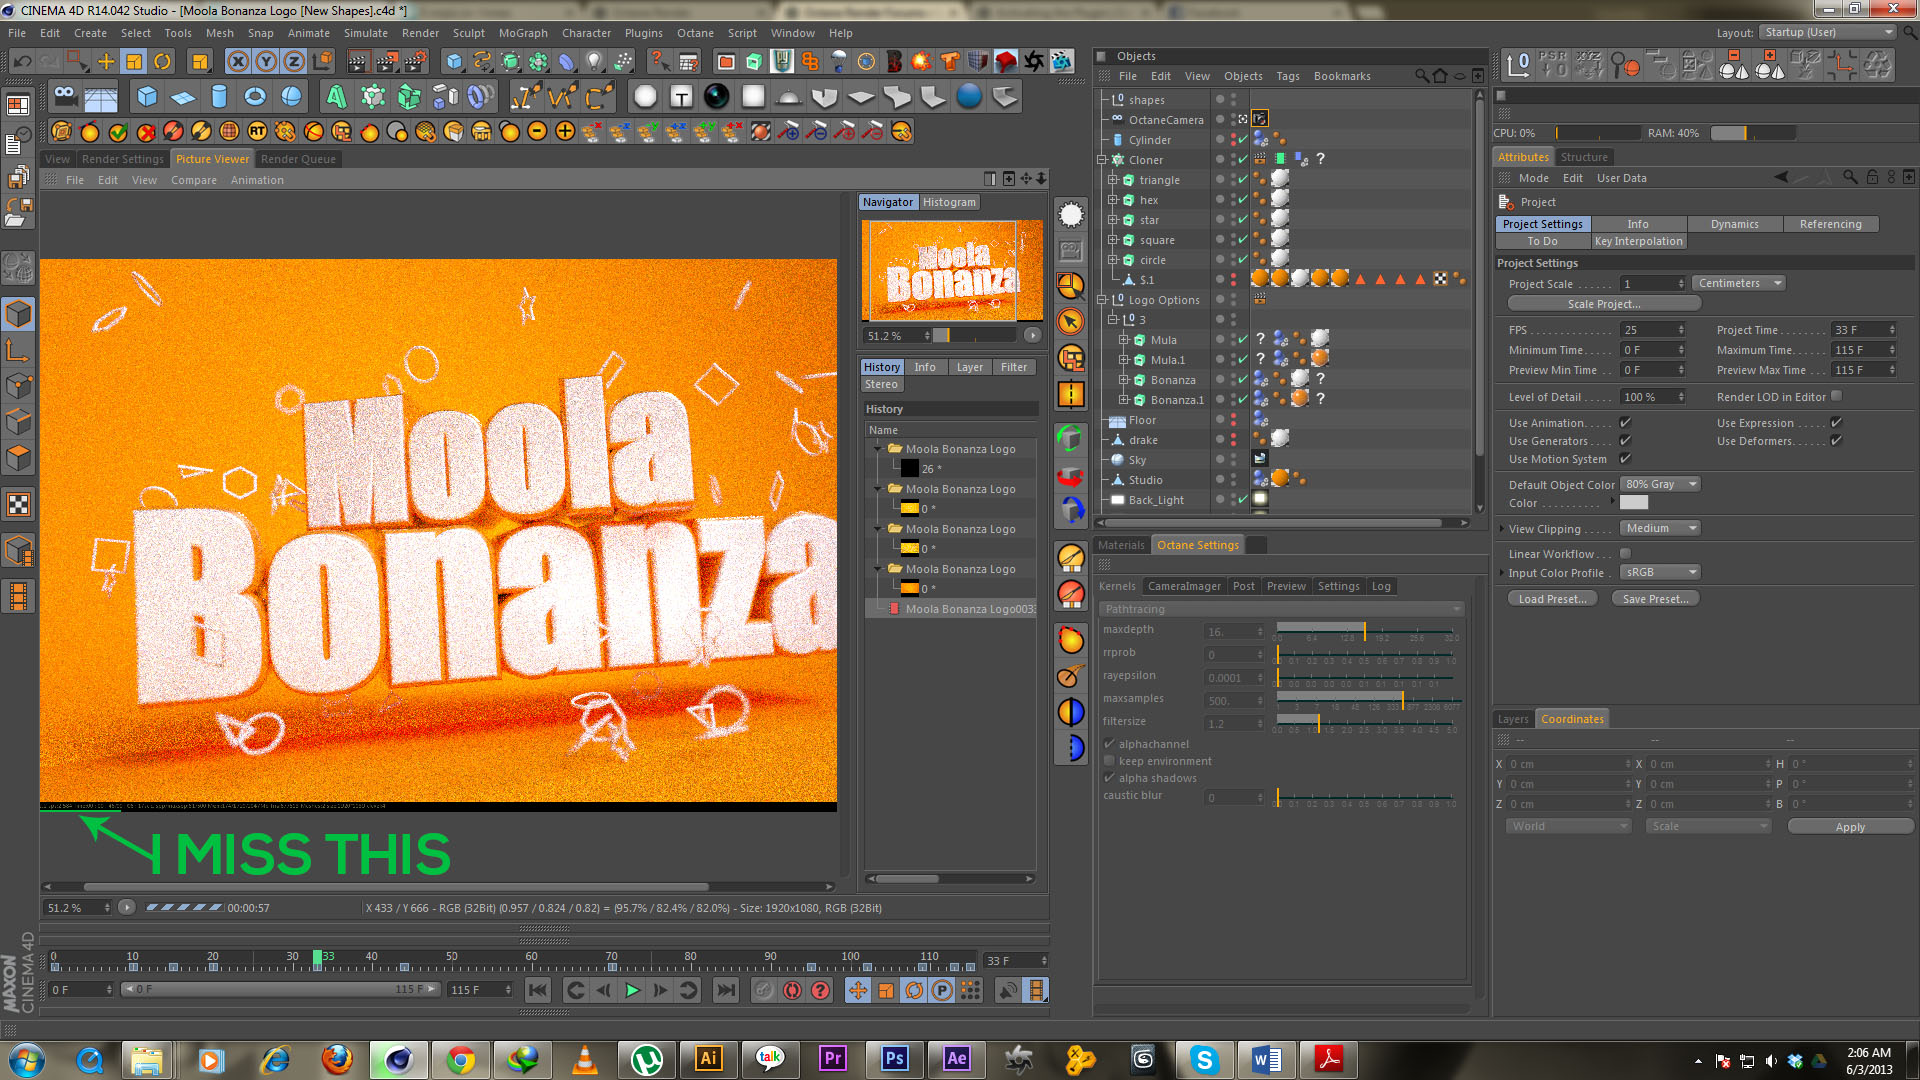The width and height of the screenshot is (1920, 1080).
Task: Click the Cylinder primitive icon
Action: 219,97
